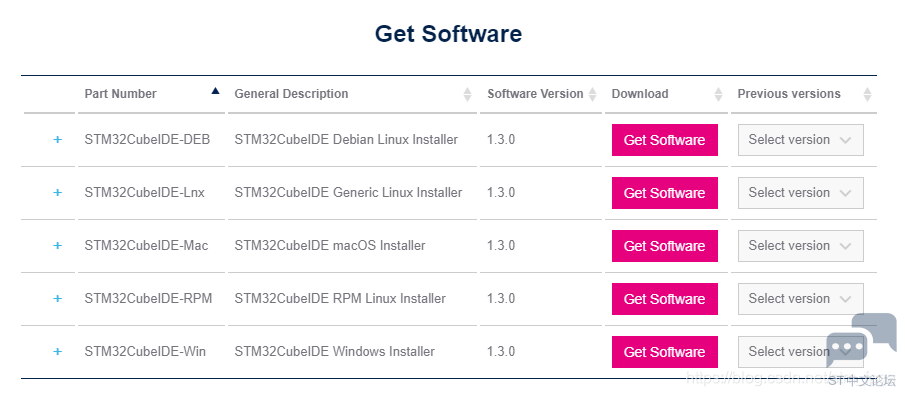Sort by Part Number arrow icon
The image size is (905, 396).
[x=215, y=91]
